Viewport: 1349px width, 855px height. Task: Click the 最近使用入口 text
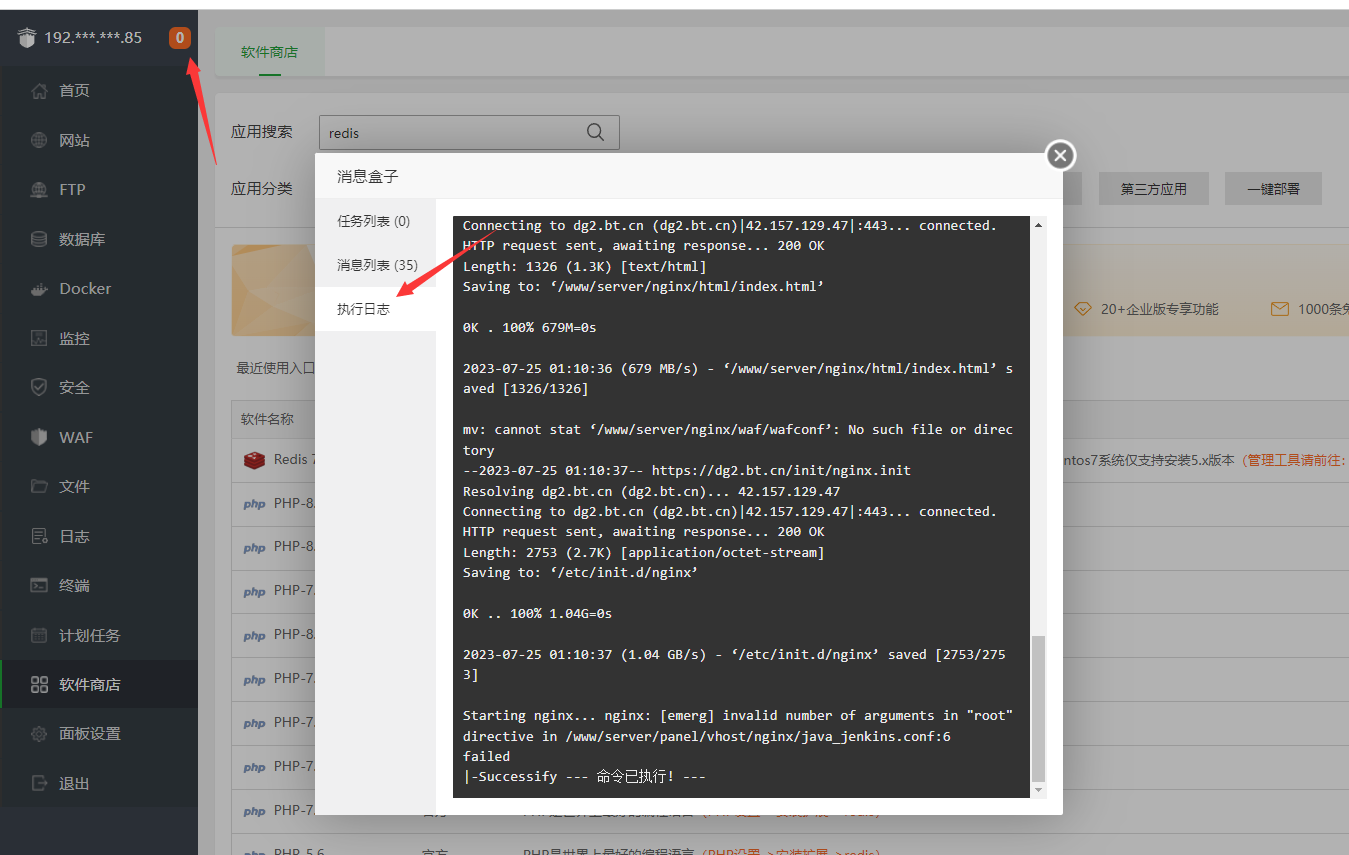(276, 368)
